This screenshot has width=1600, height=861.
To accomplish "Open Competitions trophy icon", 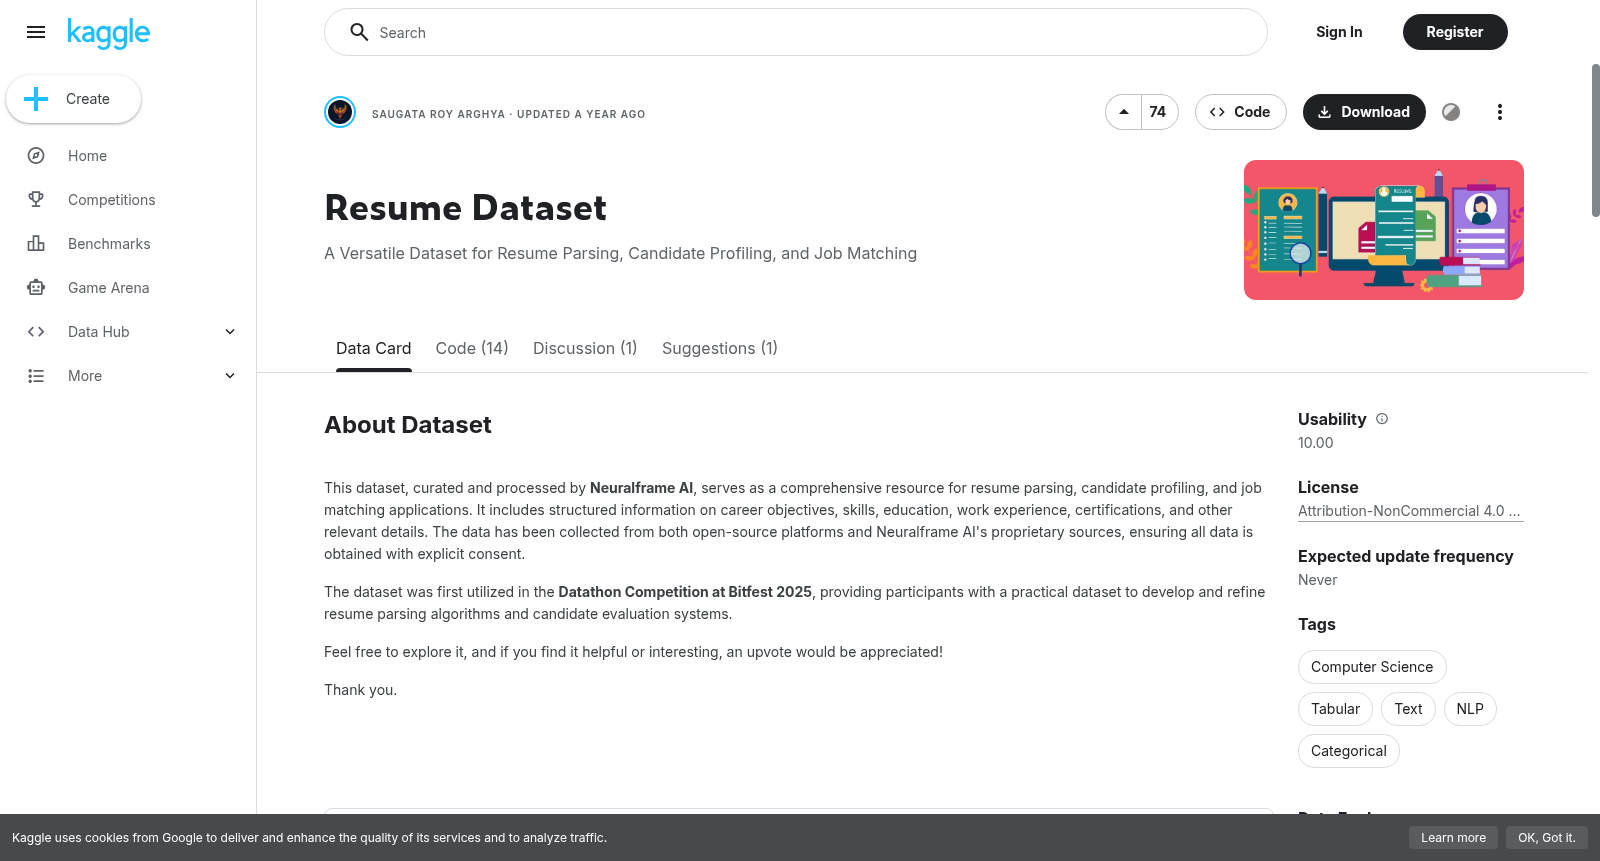I will coord(36,200).
